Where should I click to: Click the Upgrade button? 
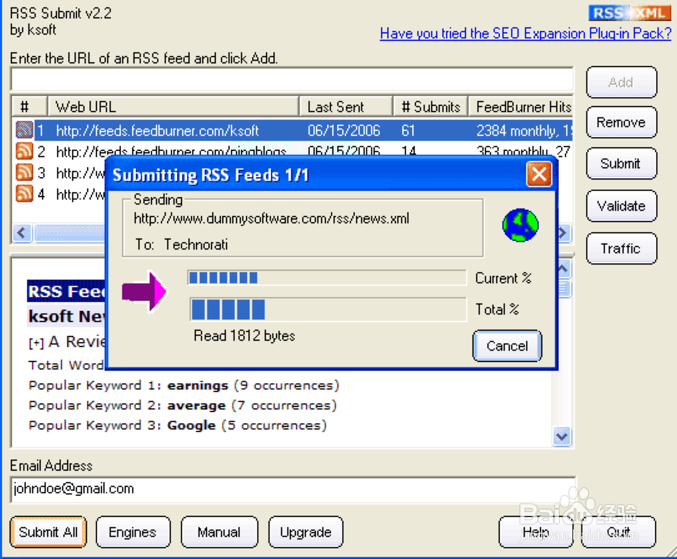tap(306, 532)
